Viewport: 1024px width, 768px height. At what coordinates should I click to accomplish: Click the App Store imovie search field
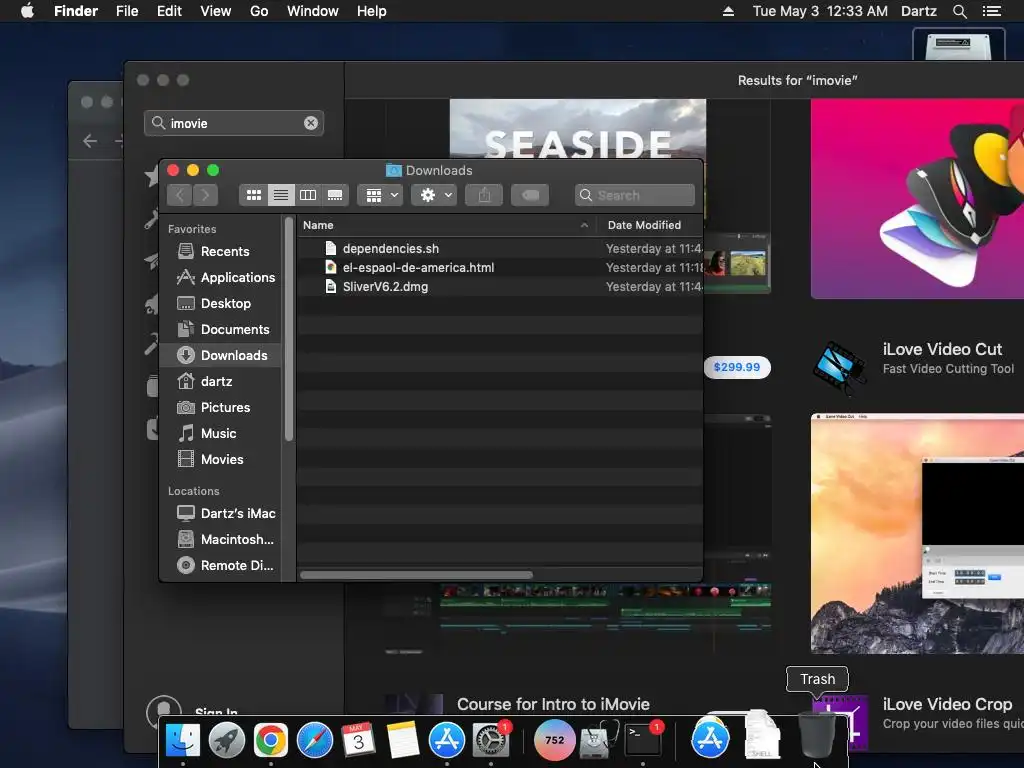point(234,123)
